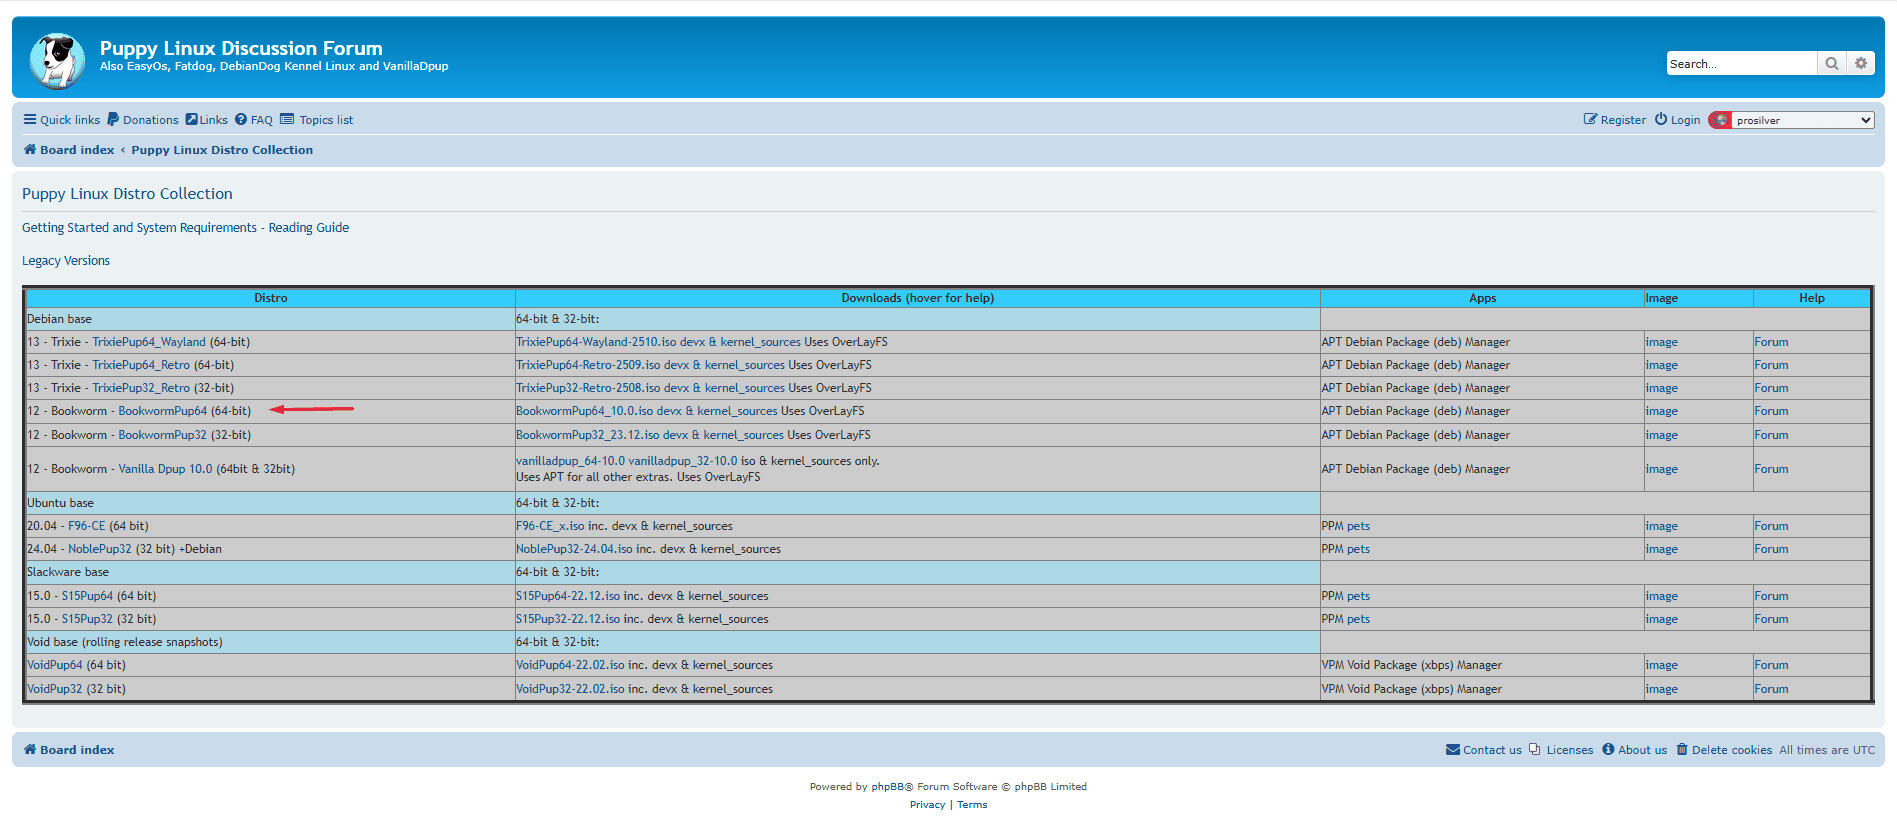Go to Board index breadcrumb

(69, 150)
